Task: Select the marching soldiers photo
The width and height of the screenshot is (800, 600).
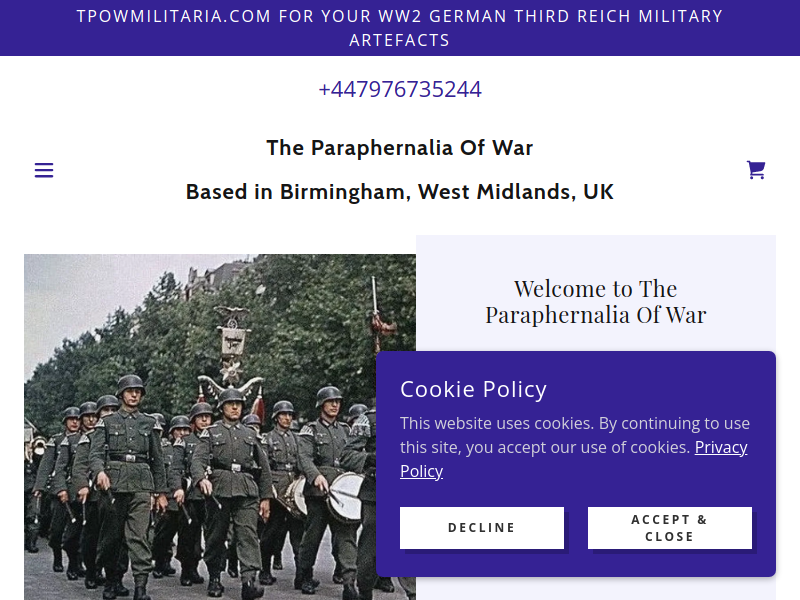Action: coord(220,427)
